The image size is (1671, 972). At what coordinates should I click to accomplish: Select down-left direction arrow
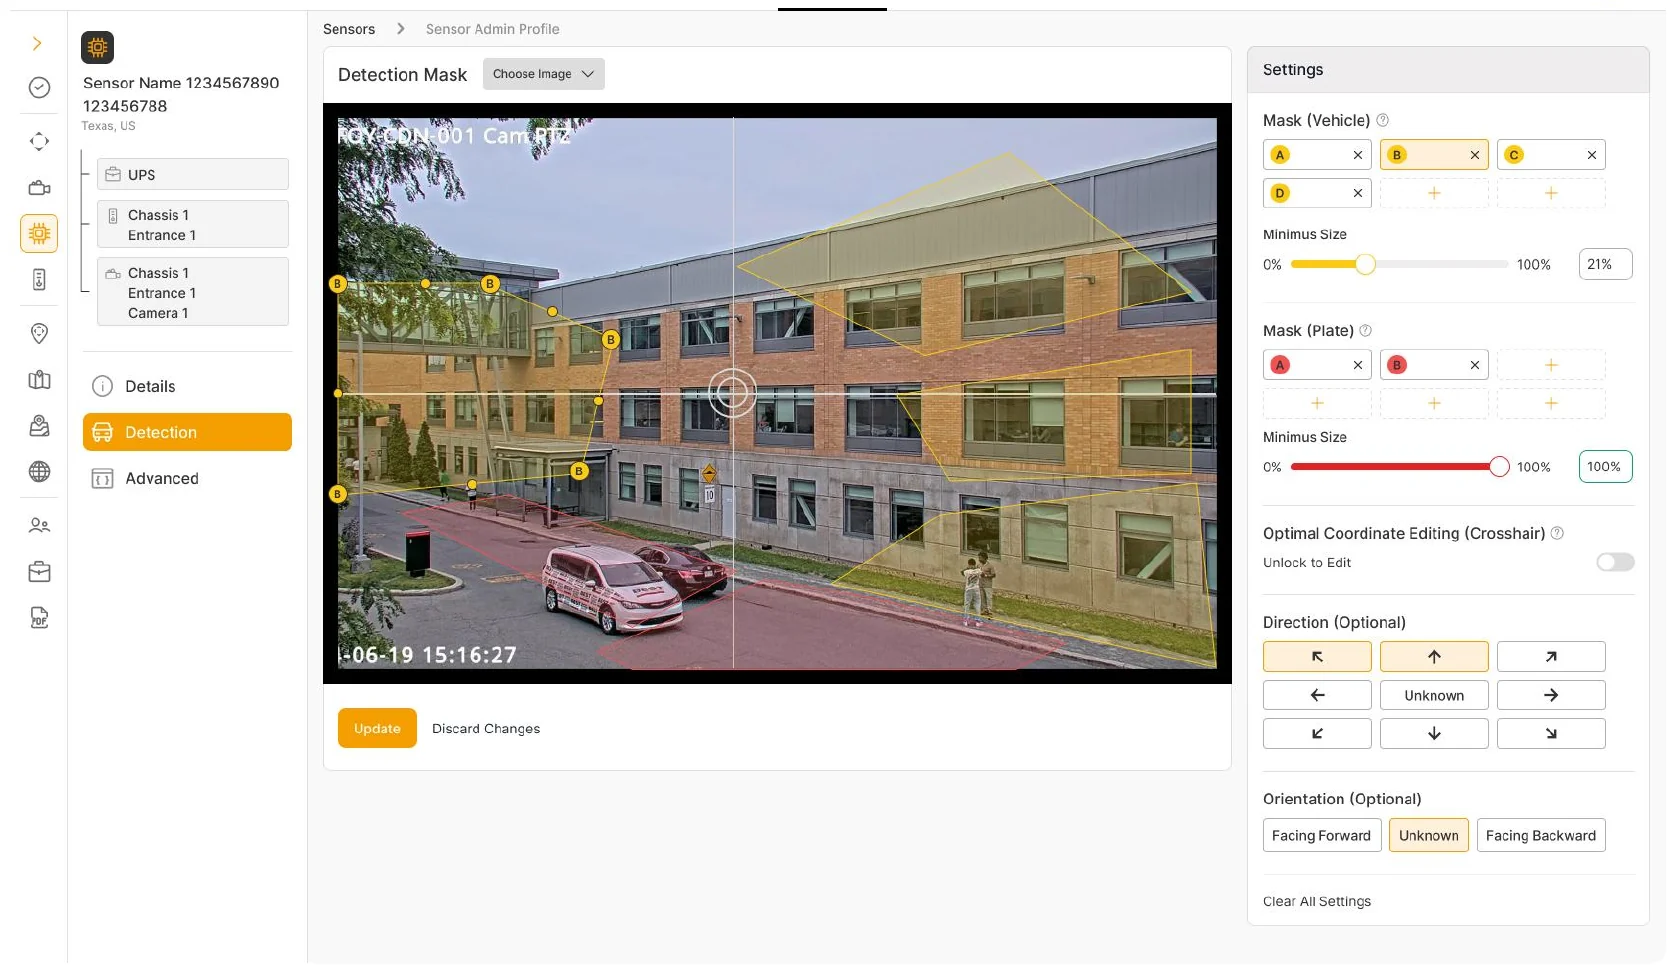(x=1317, y=733)
